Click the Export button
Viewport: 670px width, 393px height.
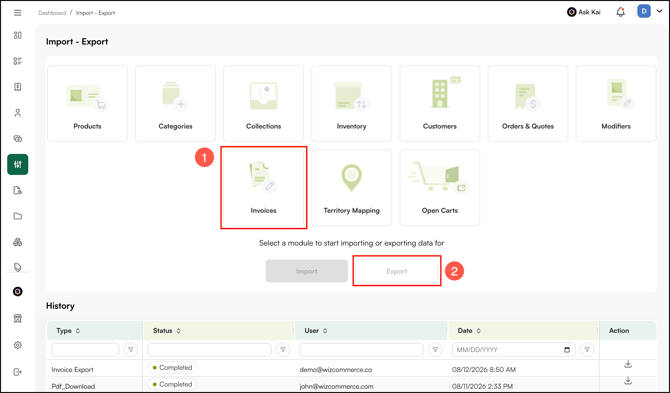(397, 271)
